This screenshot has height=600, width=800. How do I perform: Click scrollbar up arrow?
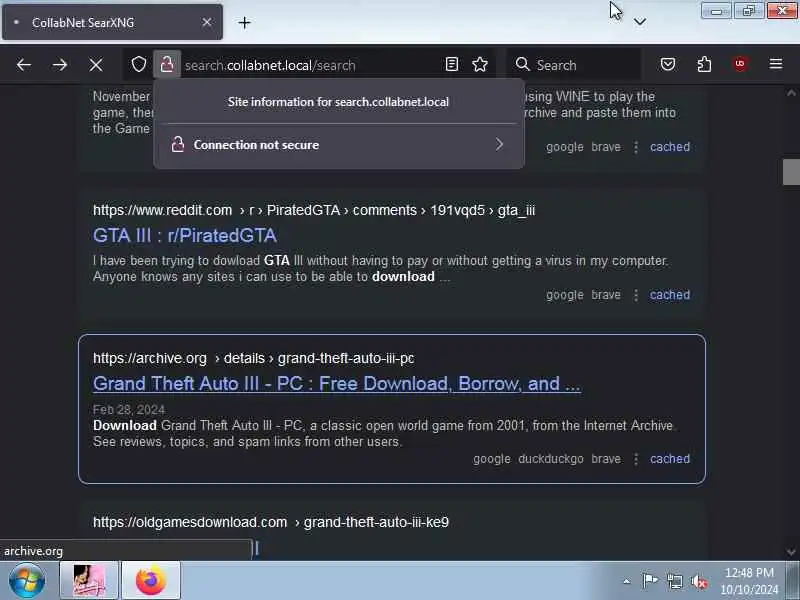tap(791, 93)
